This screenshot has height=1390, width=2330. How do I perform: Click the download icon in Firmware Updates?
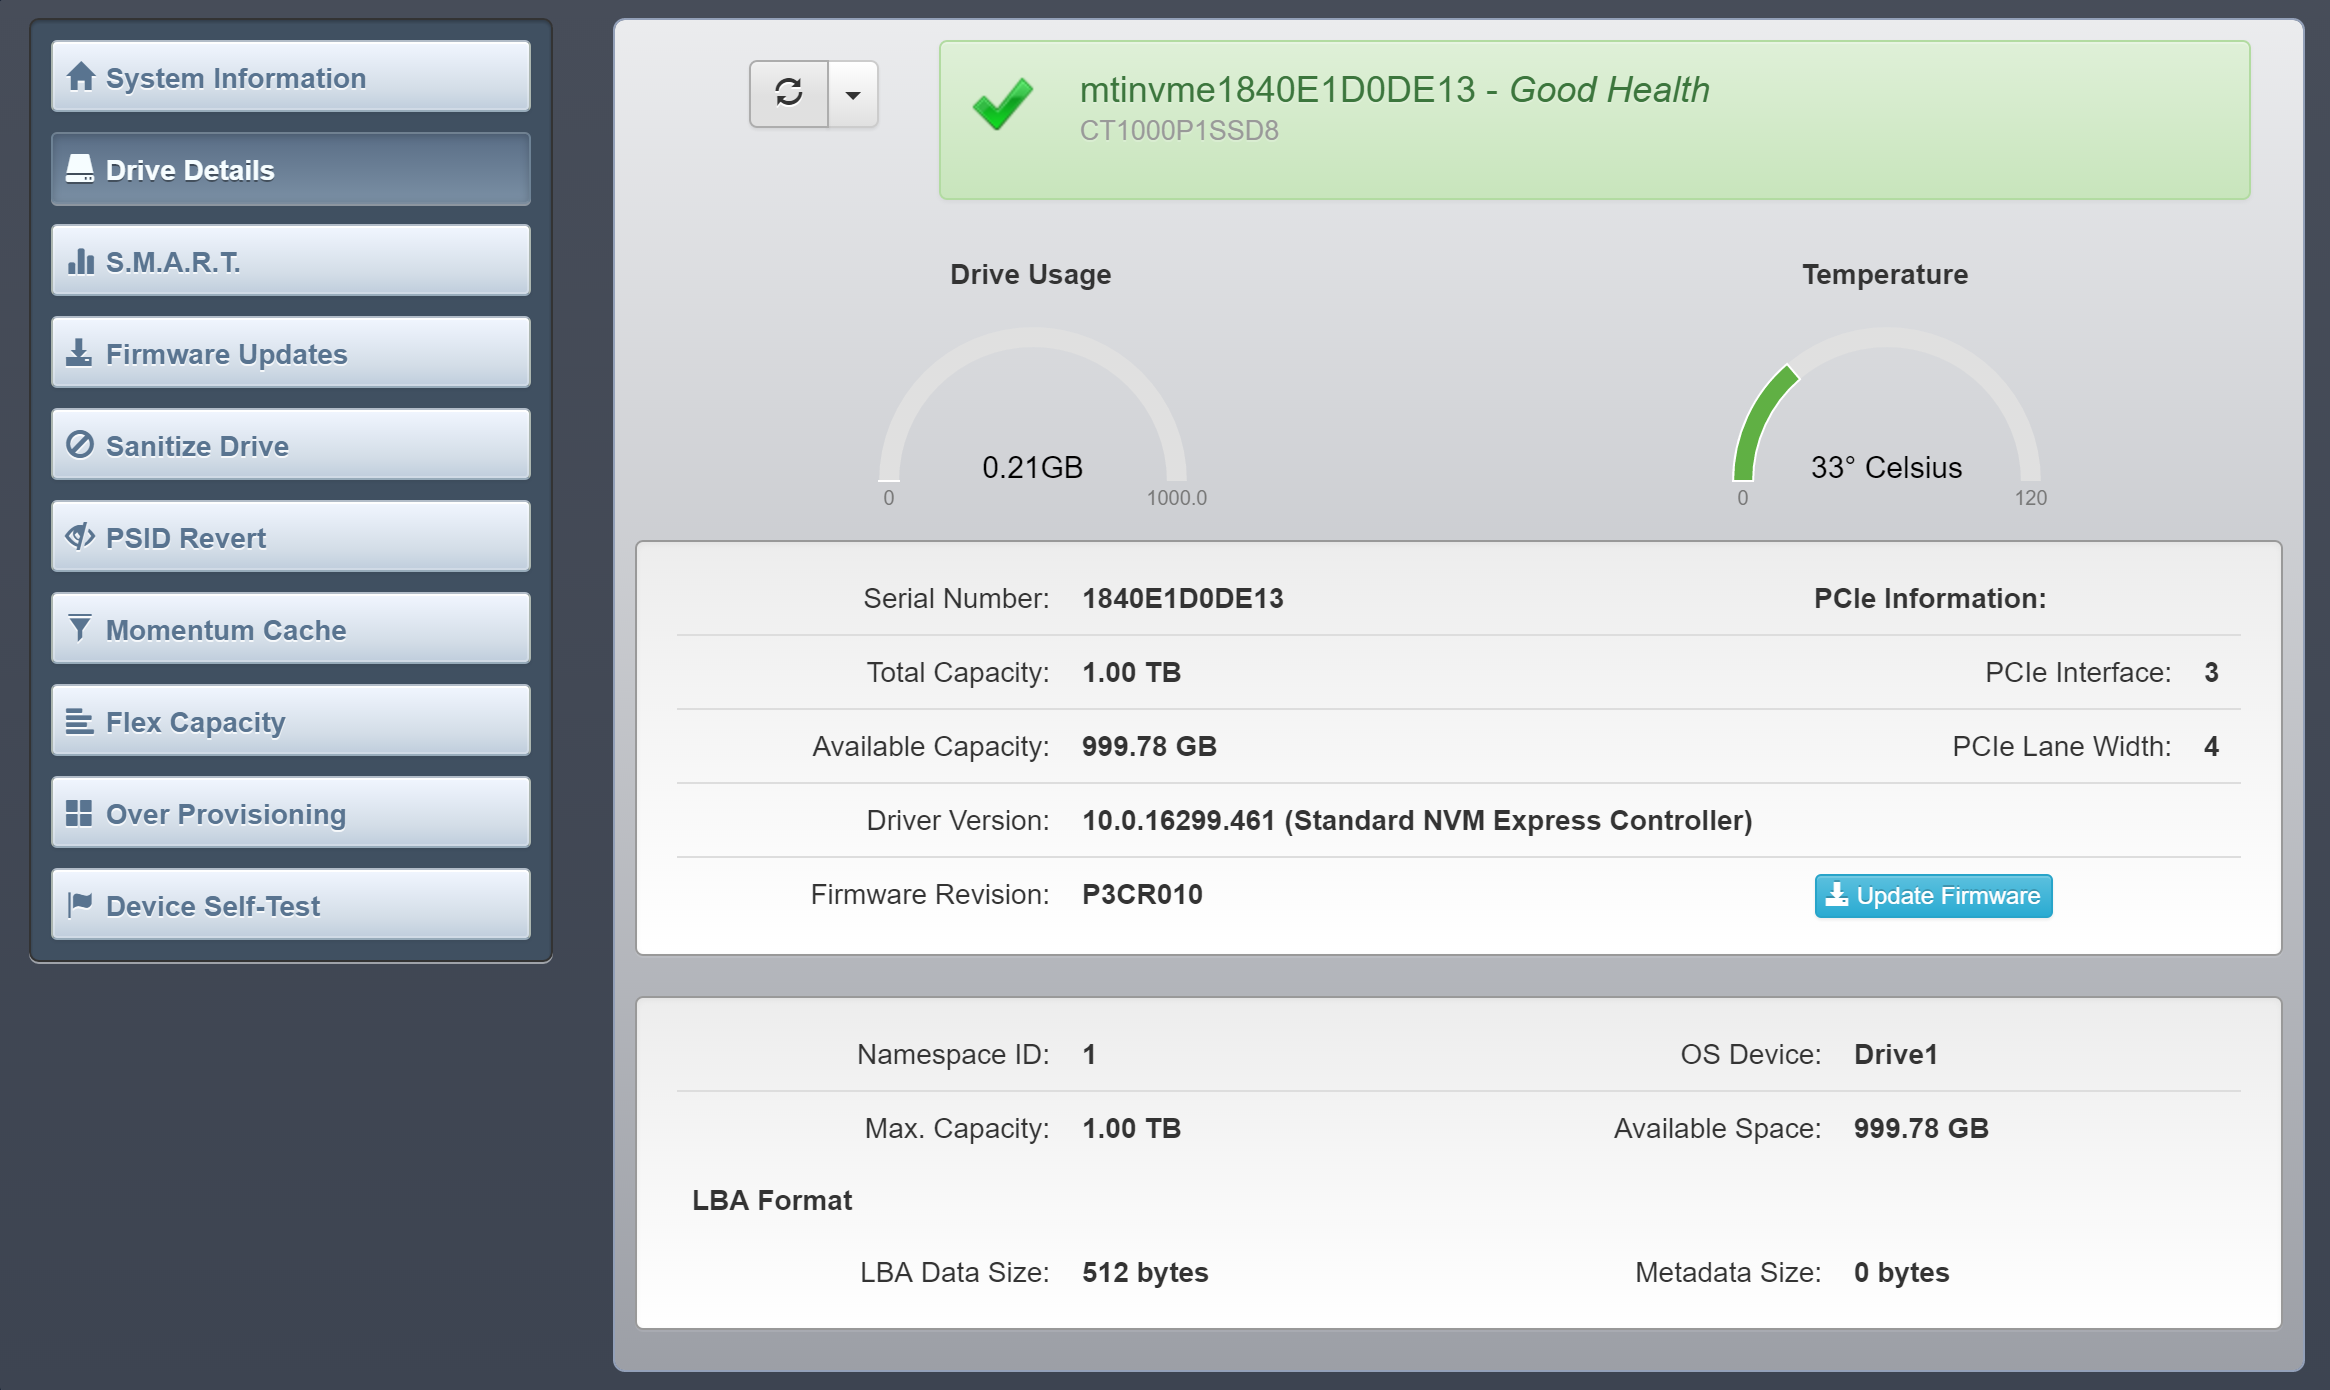pyautogui.click(x=79, y=352)
